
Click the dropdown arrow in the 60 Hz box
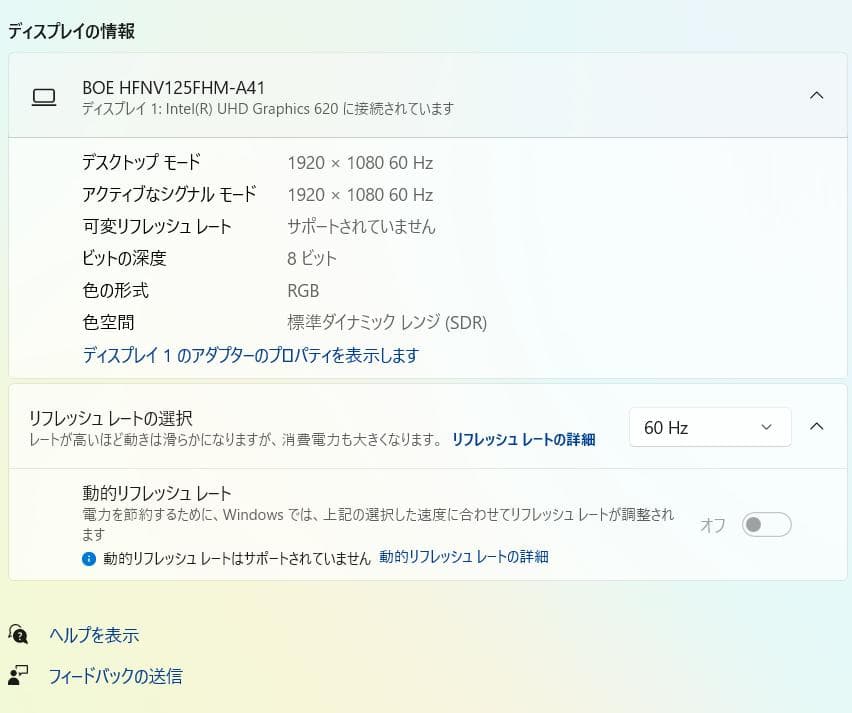(x=766, y=427)
